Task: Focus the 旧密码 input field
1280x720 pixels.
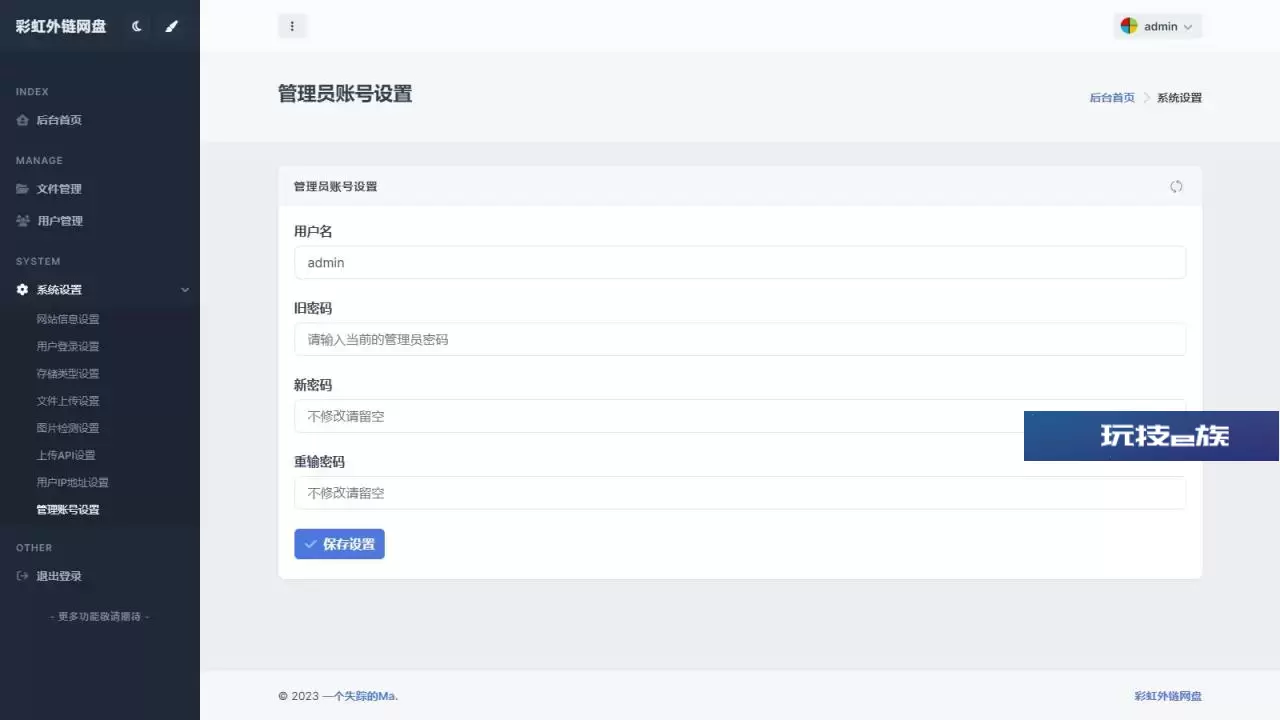Action: (x=740, y=340)
